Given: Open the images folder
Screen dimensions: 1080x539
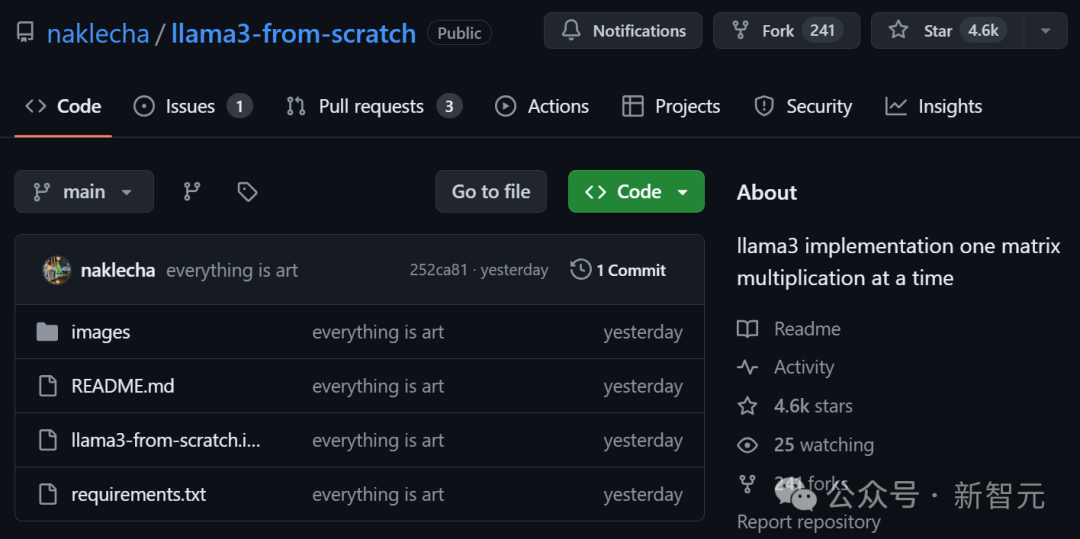Looking at the screenshot, I should pyautogui.click(x=101, y=332).
